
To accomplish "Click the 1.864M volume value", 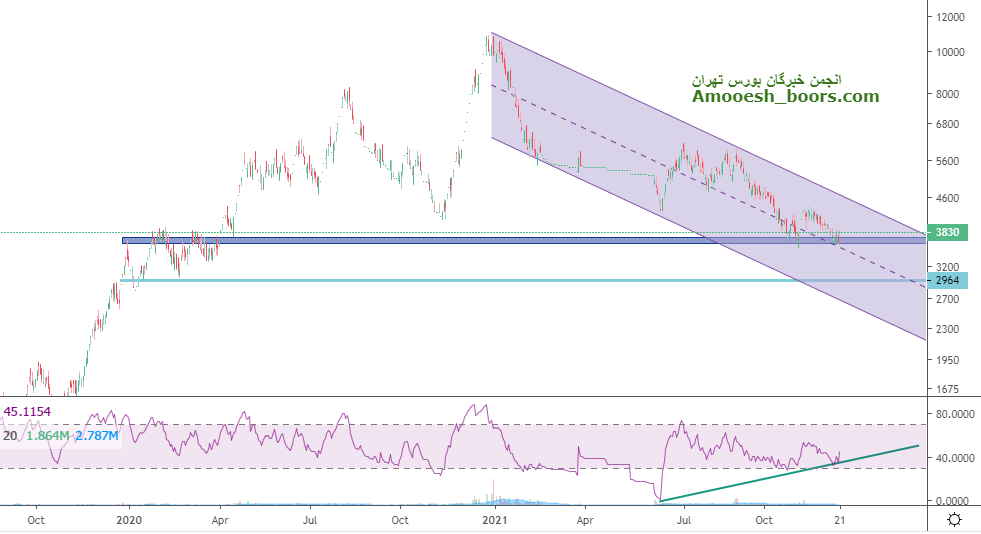I will point(49,436).
